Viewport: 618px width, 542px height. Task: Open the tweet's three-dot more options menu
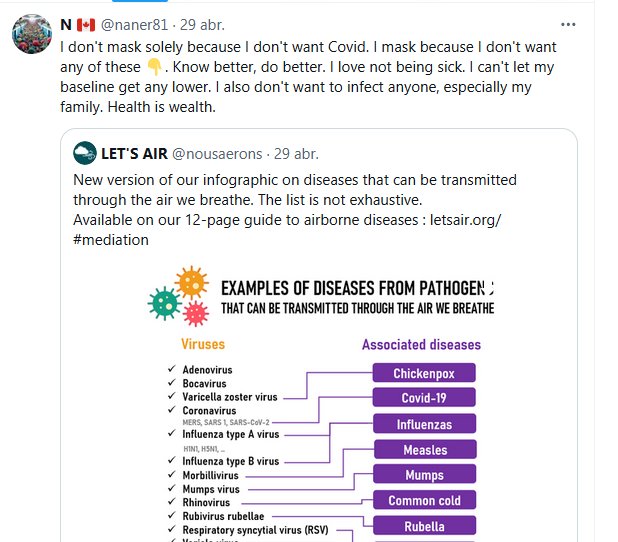tap(568, 25)
